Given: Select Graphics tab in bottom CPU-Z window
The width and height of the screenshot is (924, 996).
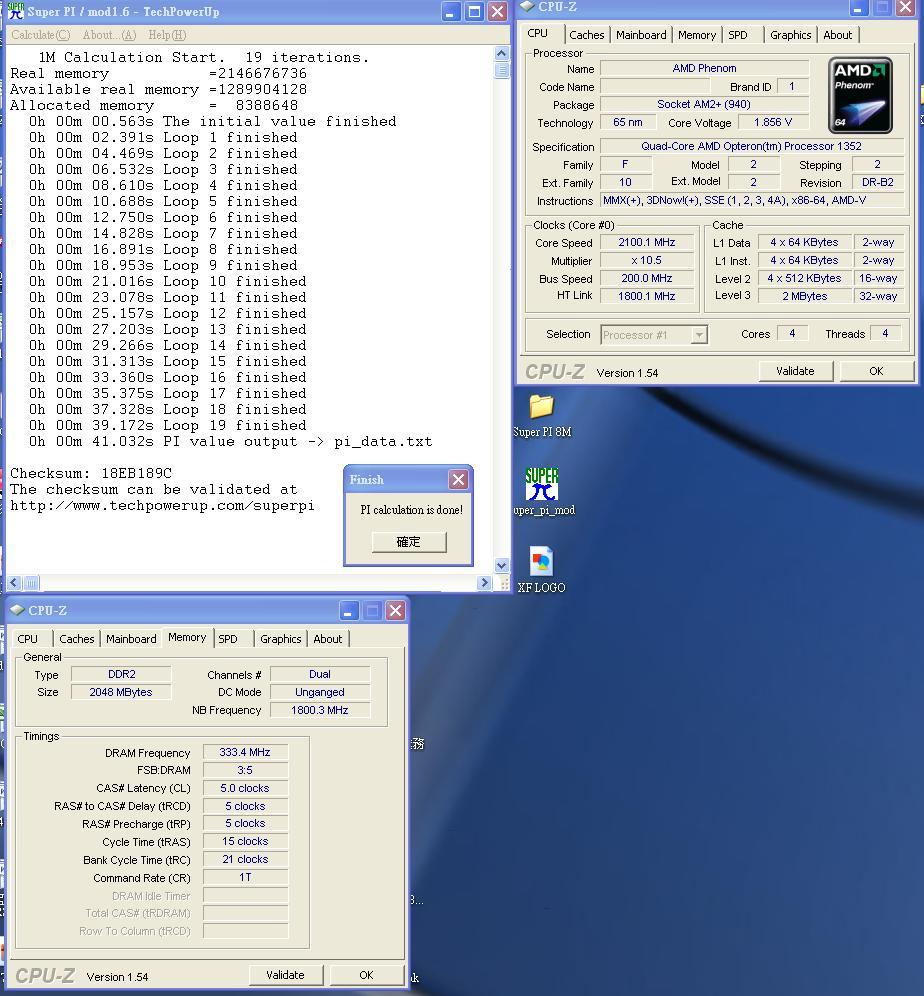Looking at the screenshot, I should pyautogui.click(x=281, y=639).
